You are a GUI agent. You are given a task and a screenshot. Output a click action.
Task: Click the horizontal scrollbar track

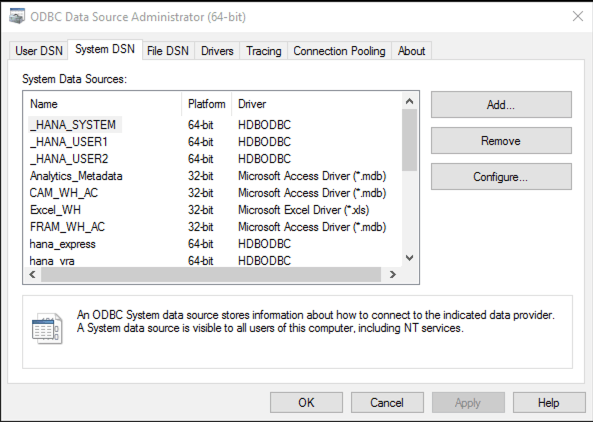point(211,275)
